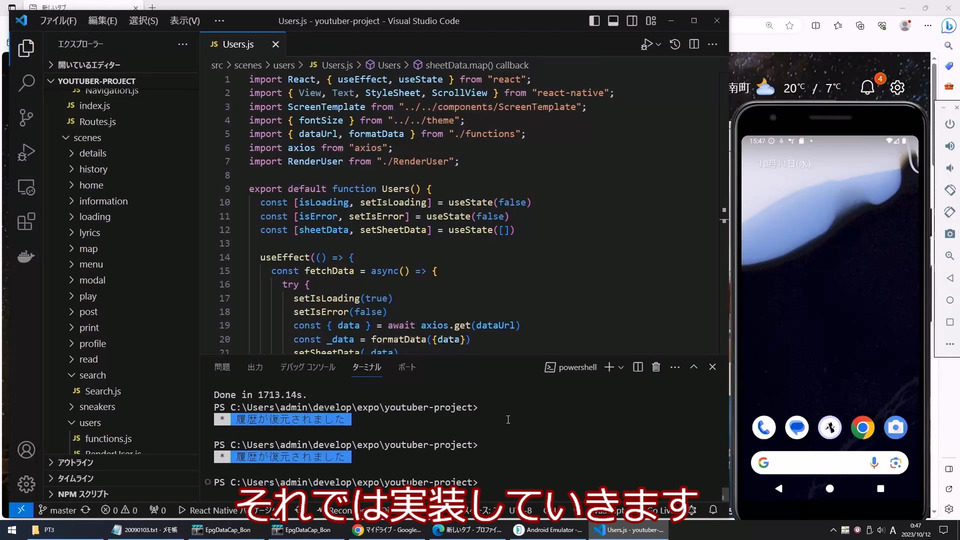Click Customize Layout icon in title bar
This screenshot has width=960, height=540.
click(651, 20)
